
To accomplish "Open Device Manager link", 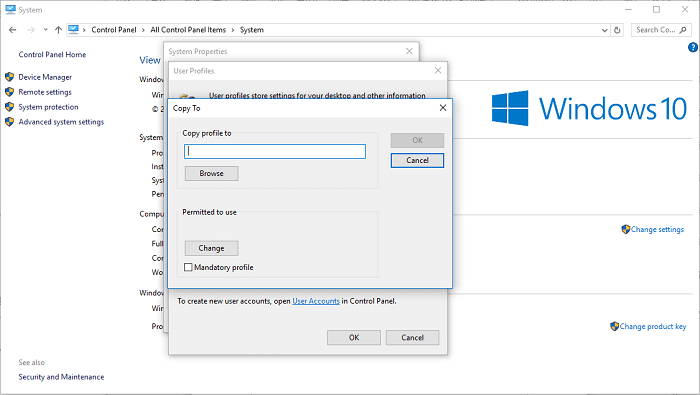I will (45, 77).
